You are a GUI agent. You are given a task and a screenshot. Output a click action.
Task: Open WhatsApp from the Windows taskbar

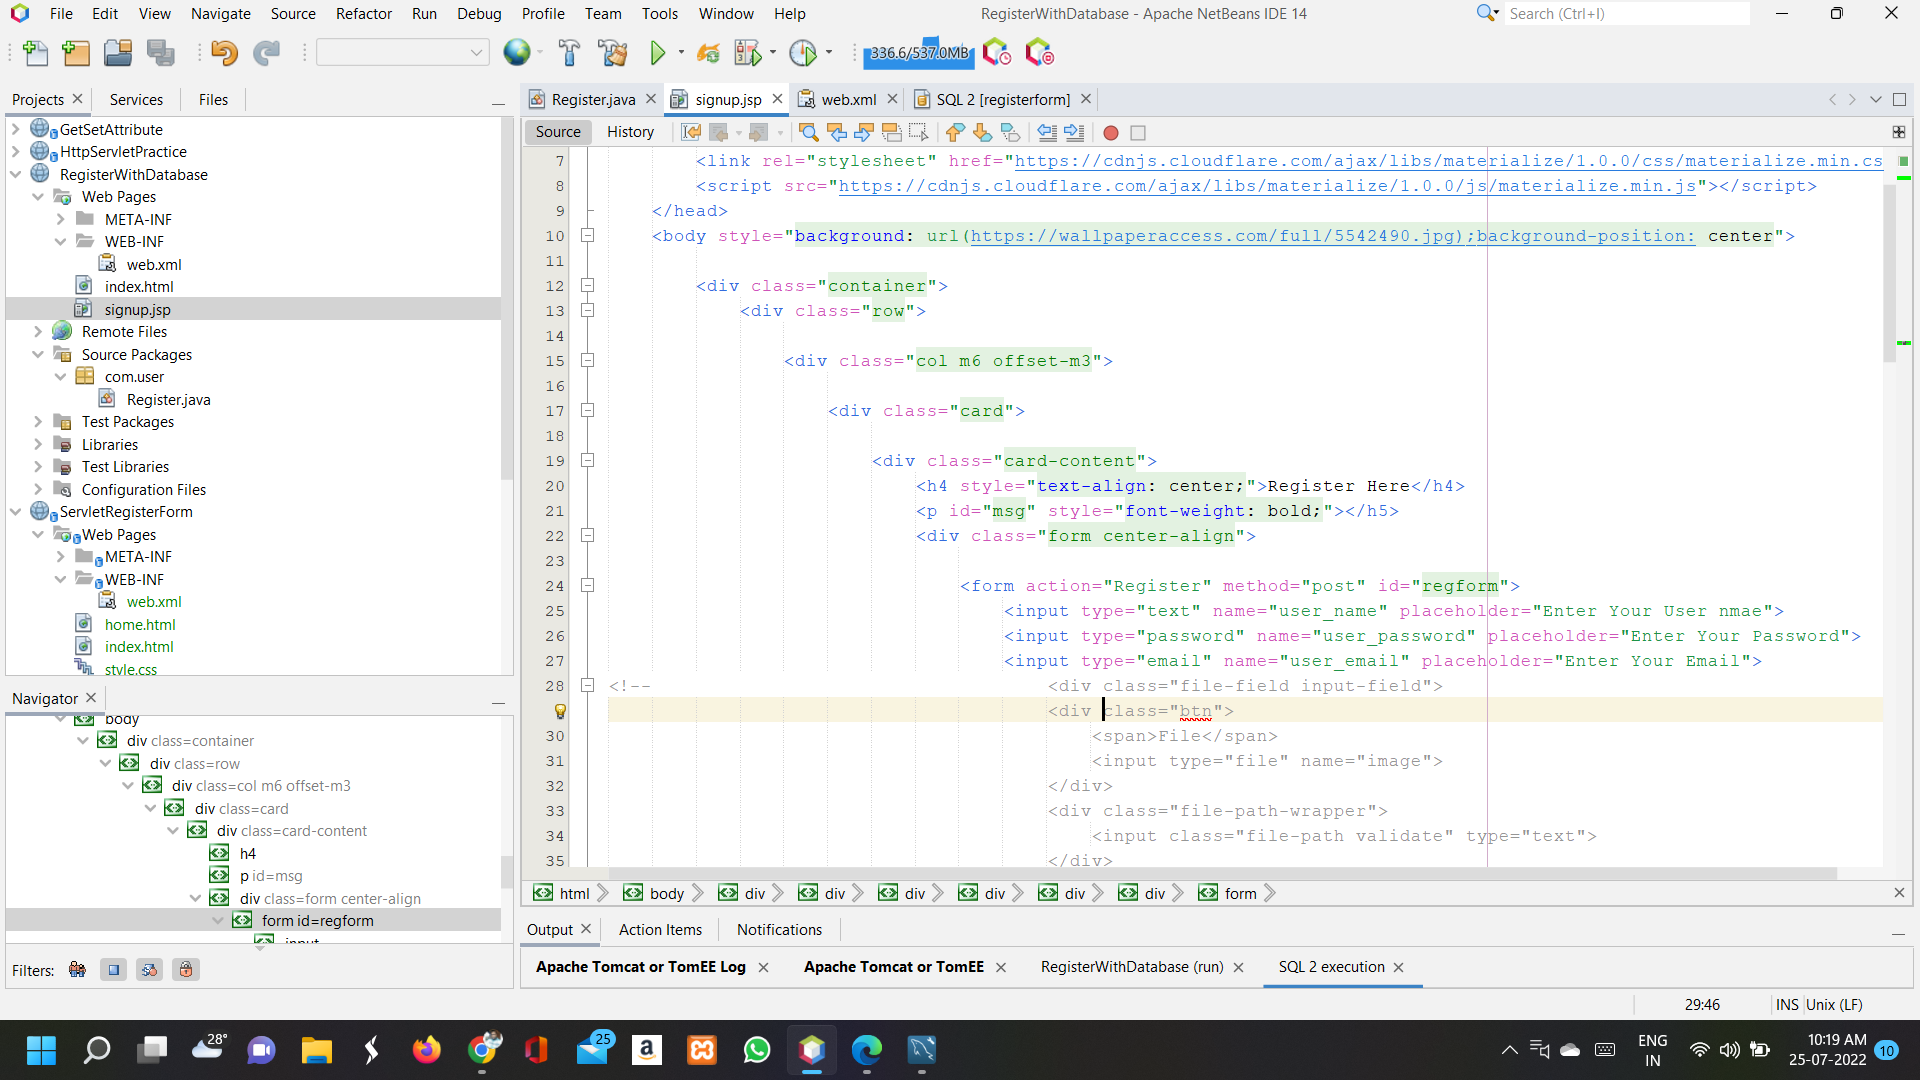757,1050
